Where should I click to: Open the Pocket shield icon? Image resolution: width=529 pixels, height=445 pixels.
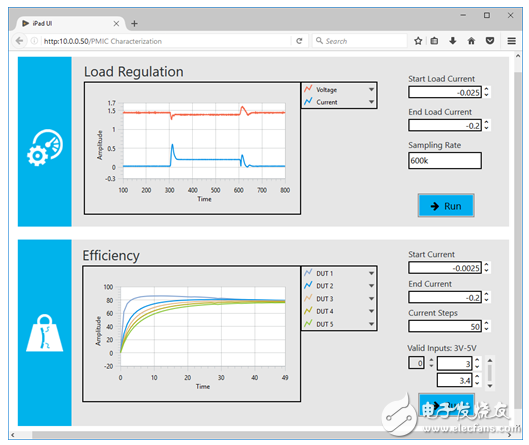(x=490, y=41)
